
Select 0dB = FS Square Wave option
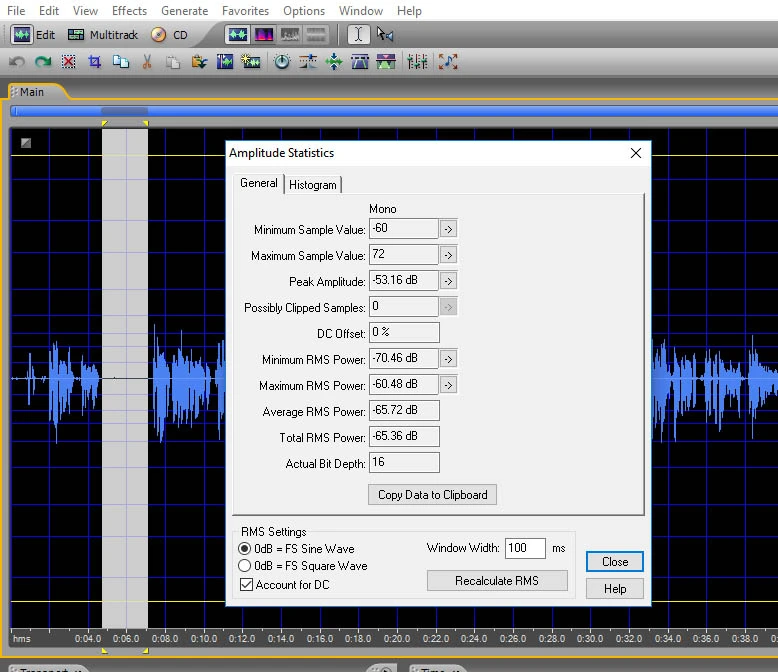[245, 566]
